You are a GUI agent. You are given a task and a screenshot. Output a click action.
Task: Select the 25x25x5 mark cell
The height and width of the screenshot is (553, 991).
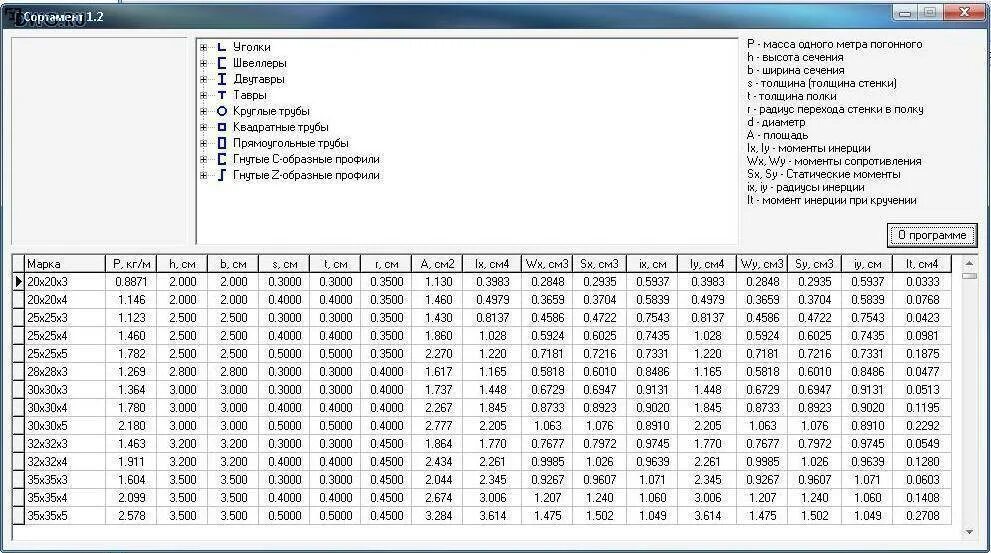coord(64,354)
